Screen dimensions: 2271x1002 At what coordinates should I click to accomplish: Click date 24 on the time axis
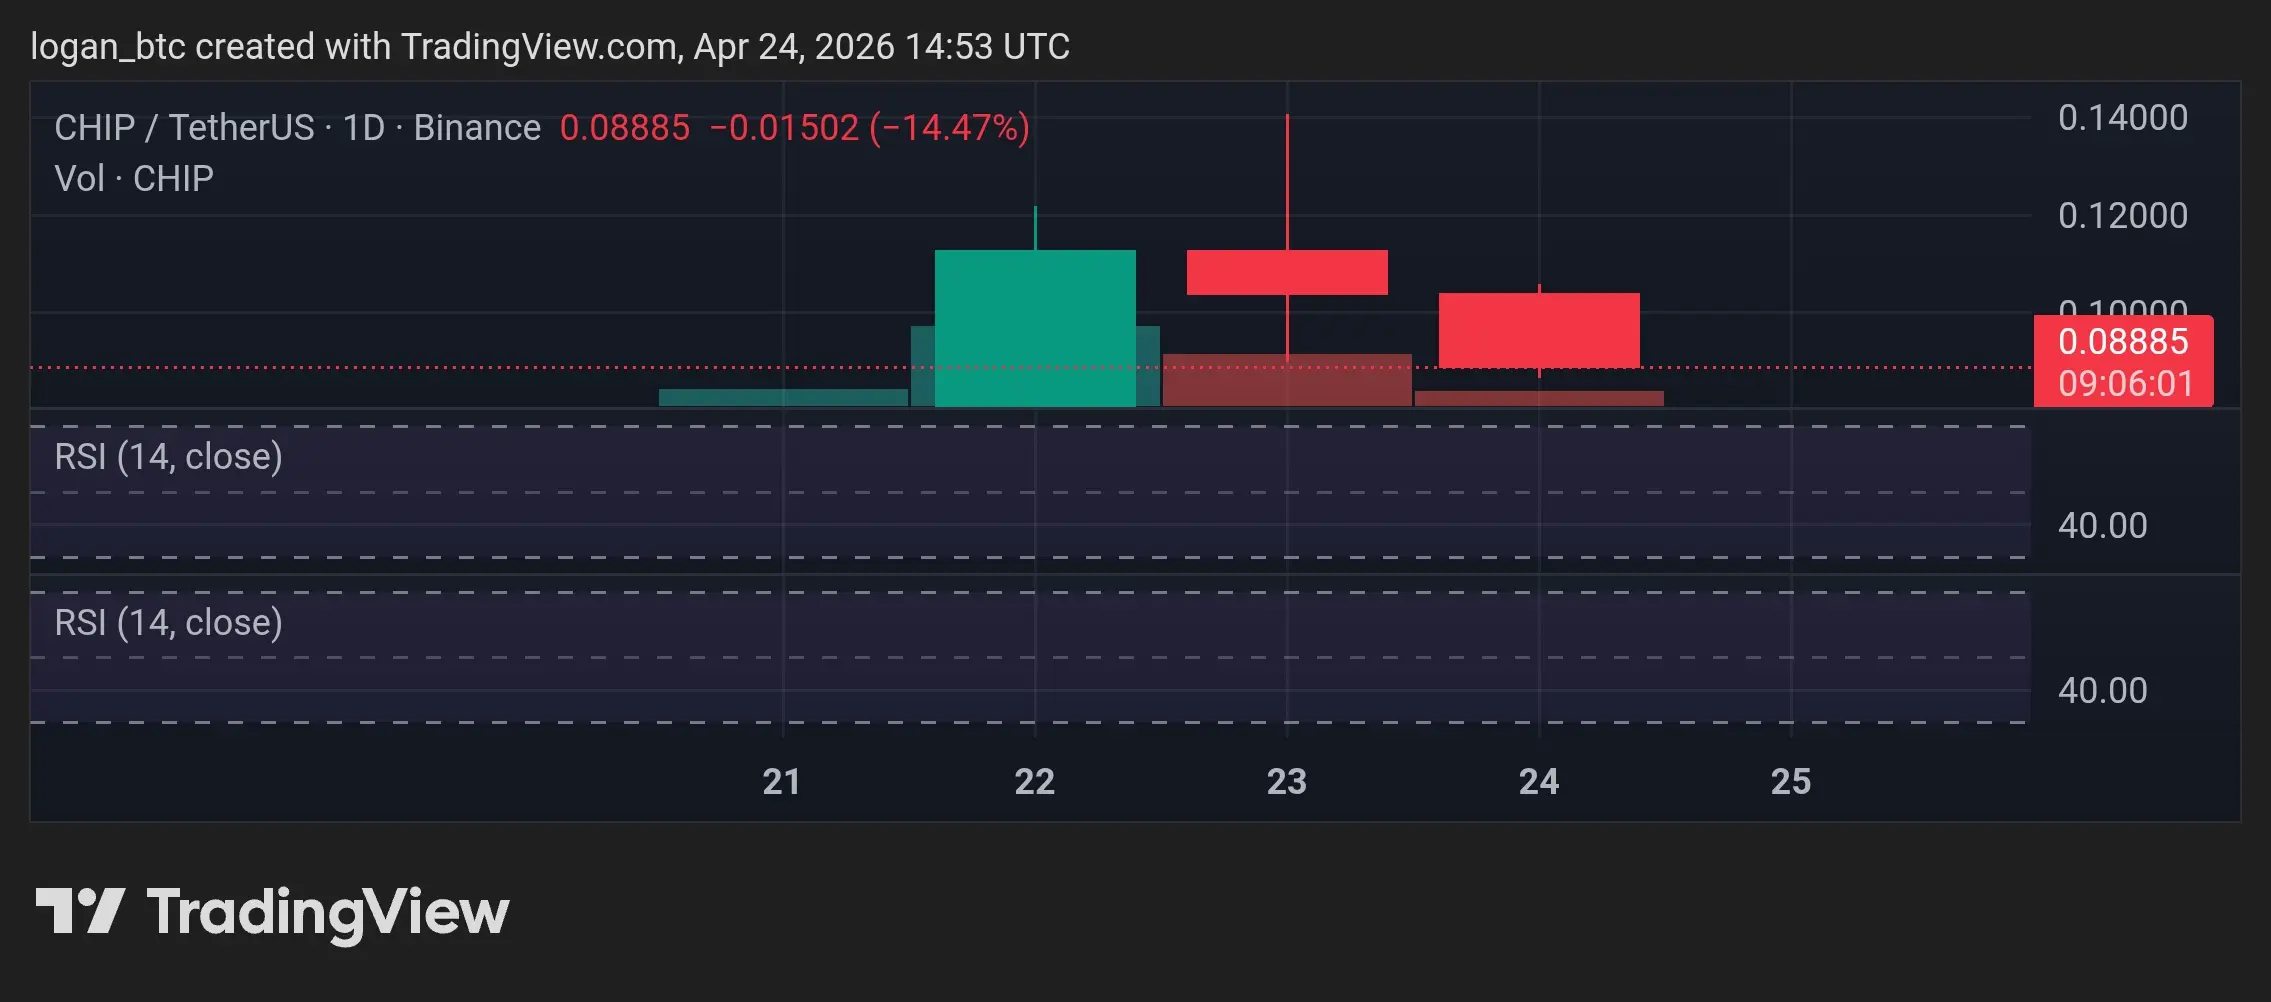1539,782
